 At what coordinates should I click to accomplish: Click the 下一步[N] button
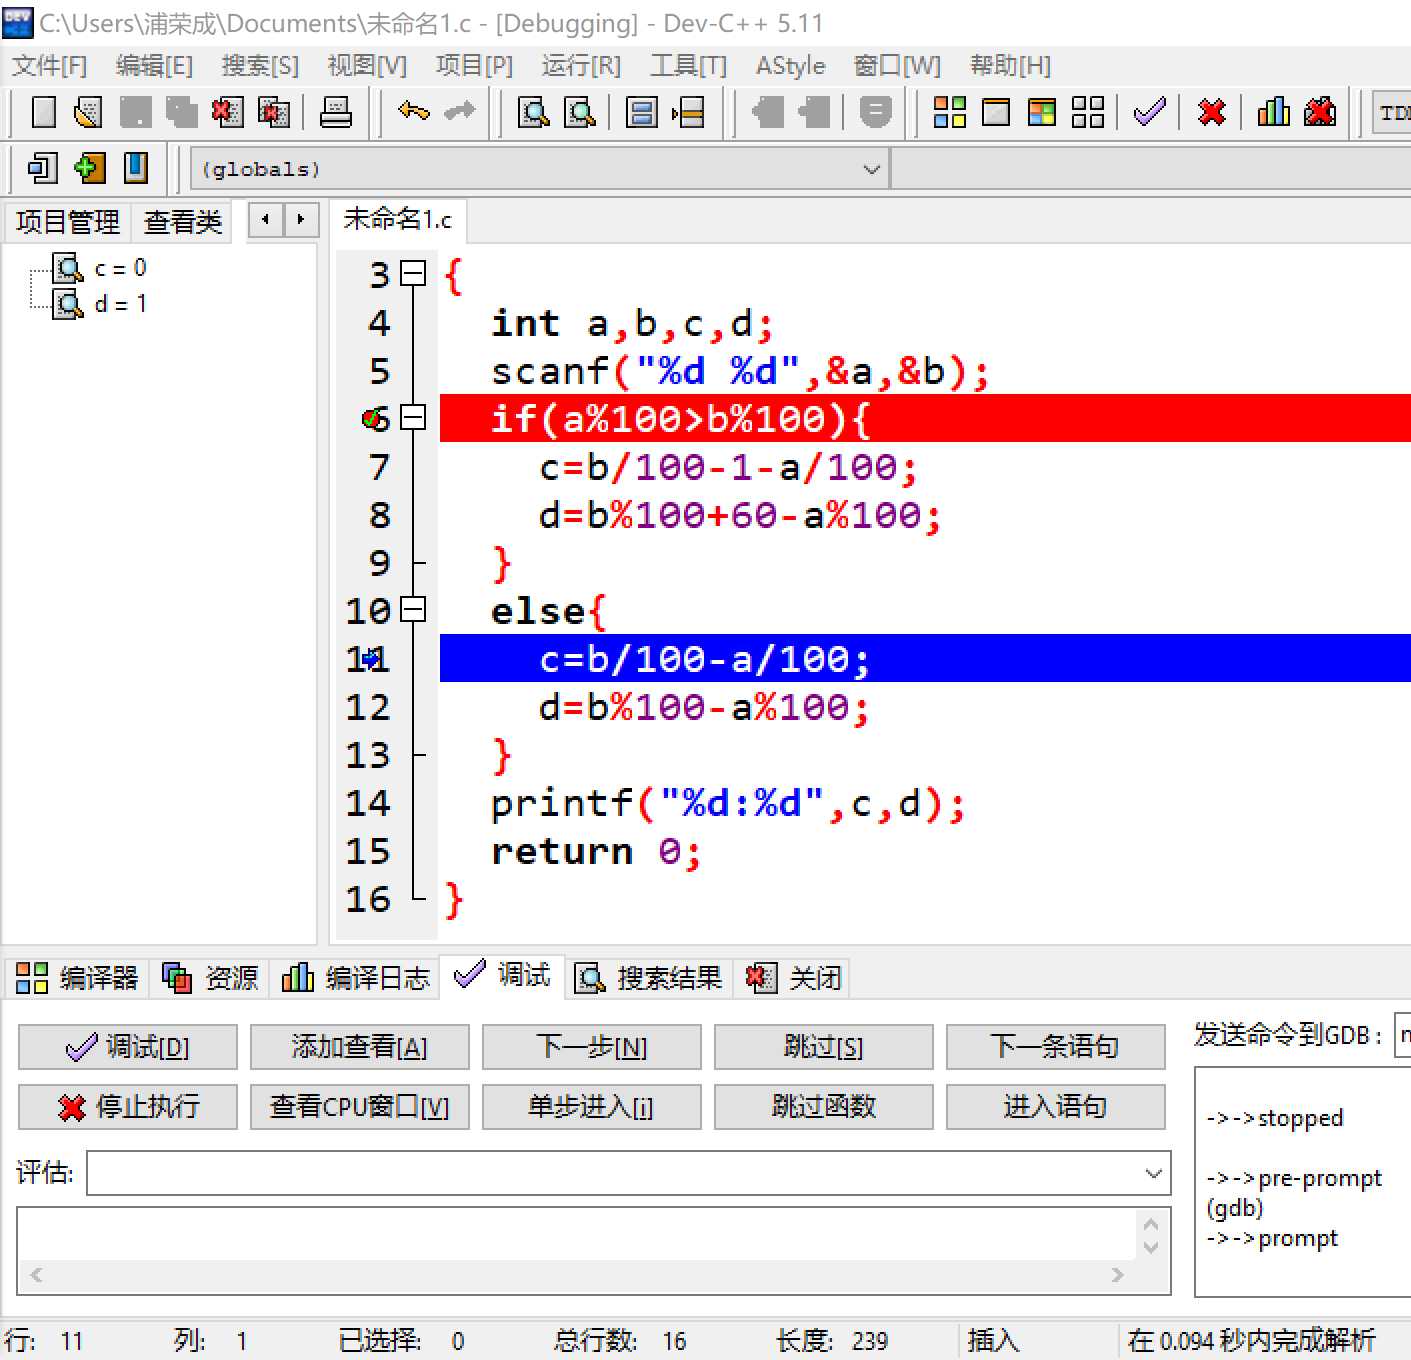click(592, 1047)
